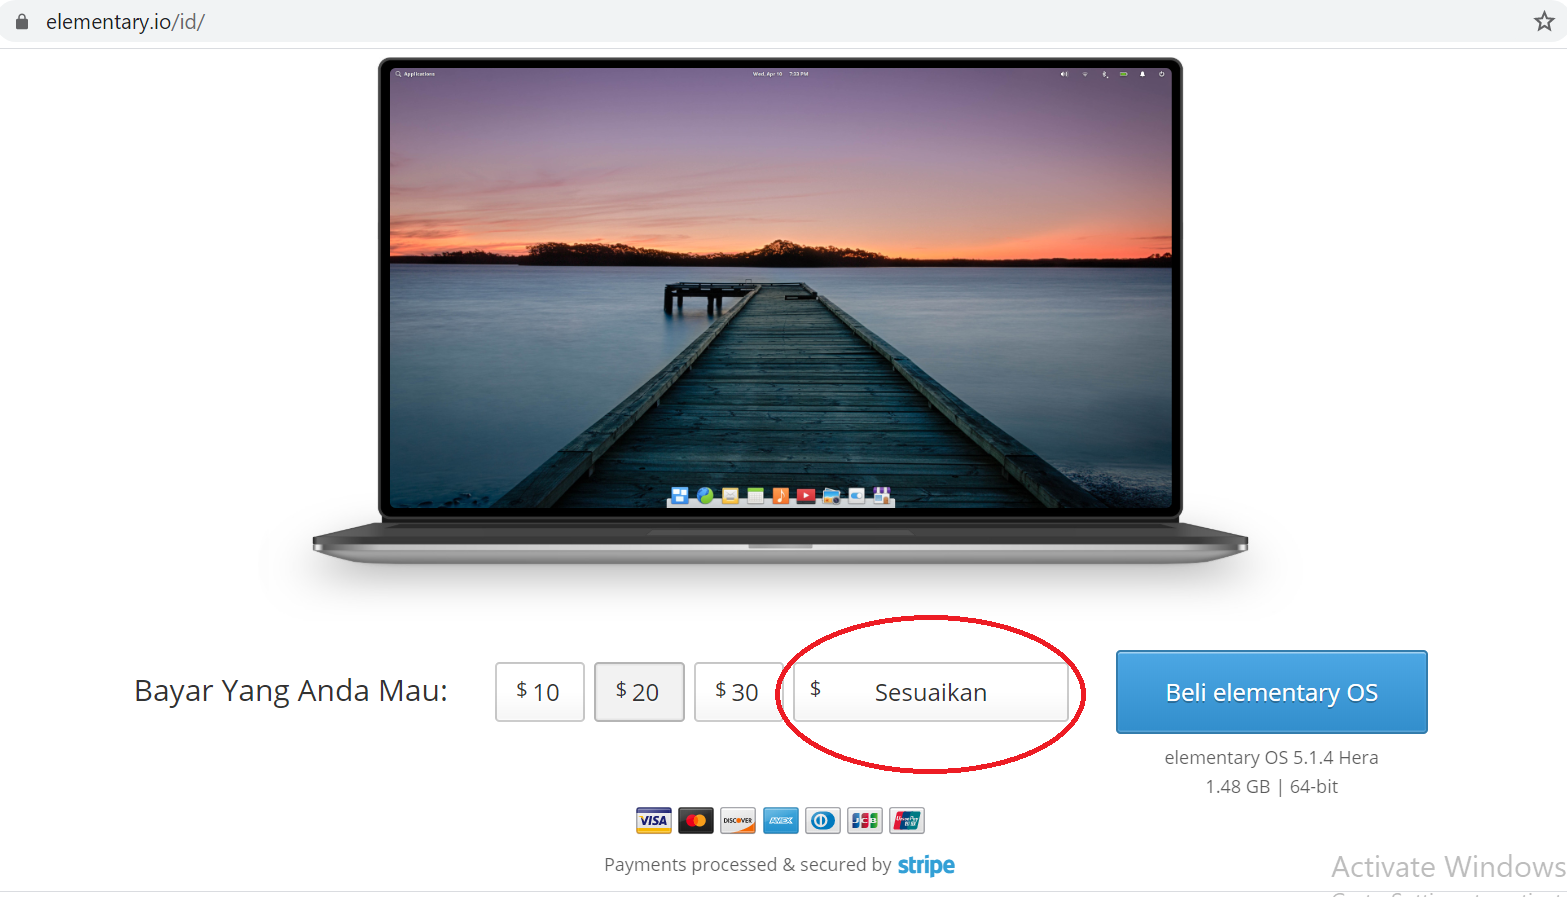The height and width of the screenshot is (897, 1567).
Task: Select the $20 payment amount
Action: (639, 692)
